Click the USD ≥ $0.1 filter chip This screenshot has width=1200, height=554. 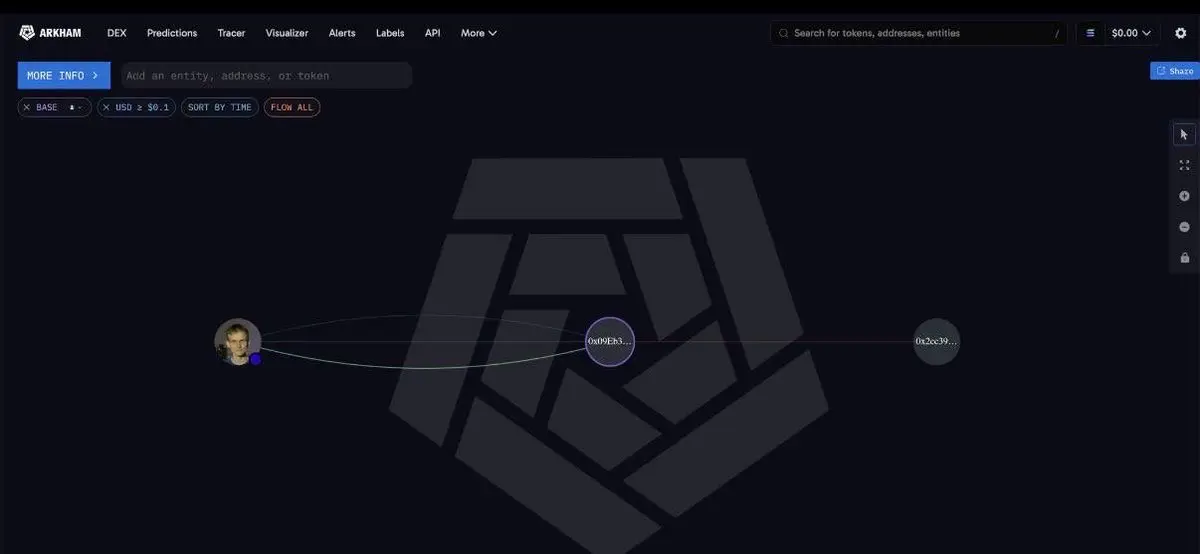coord(136,107)
